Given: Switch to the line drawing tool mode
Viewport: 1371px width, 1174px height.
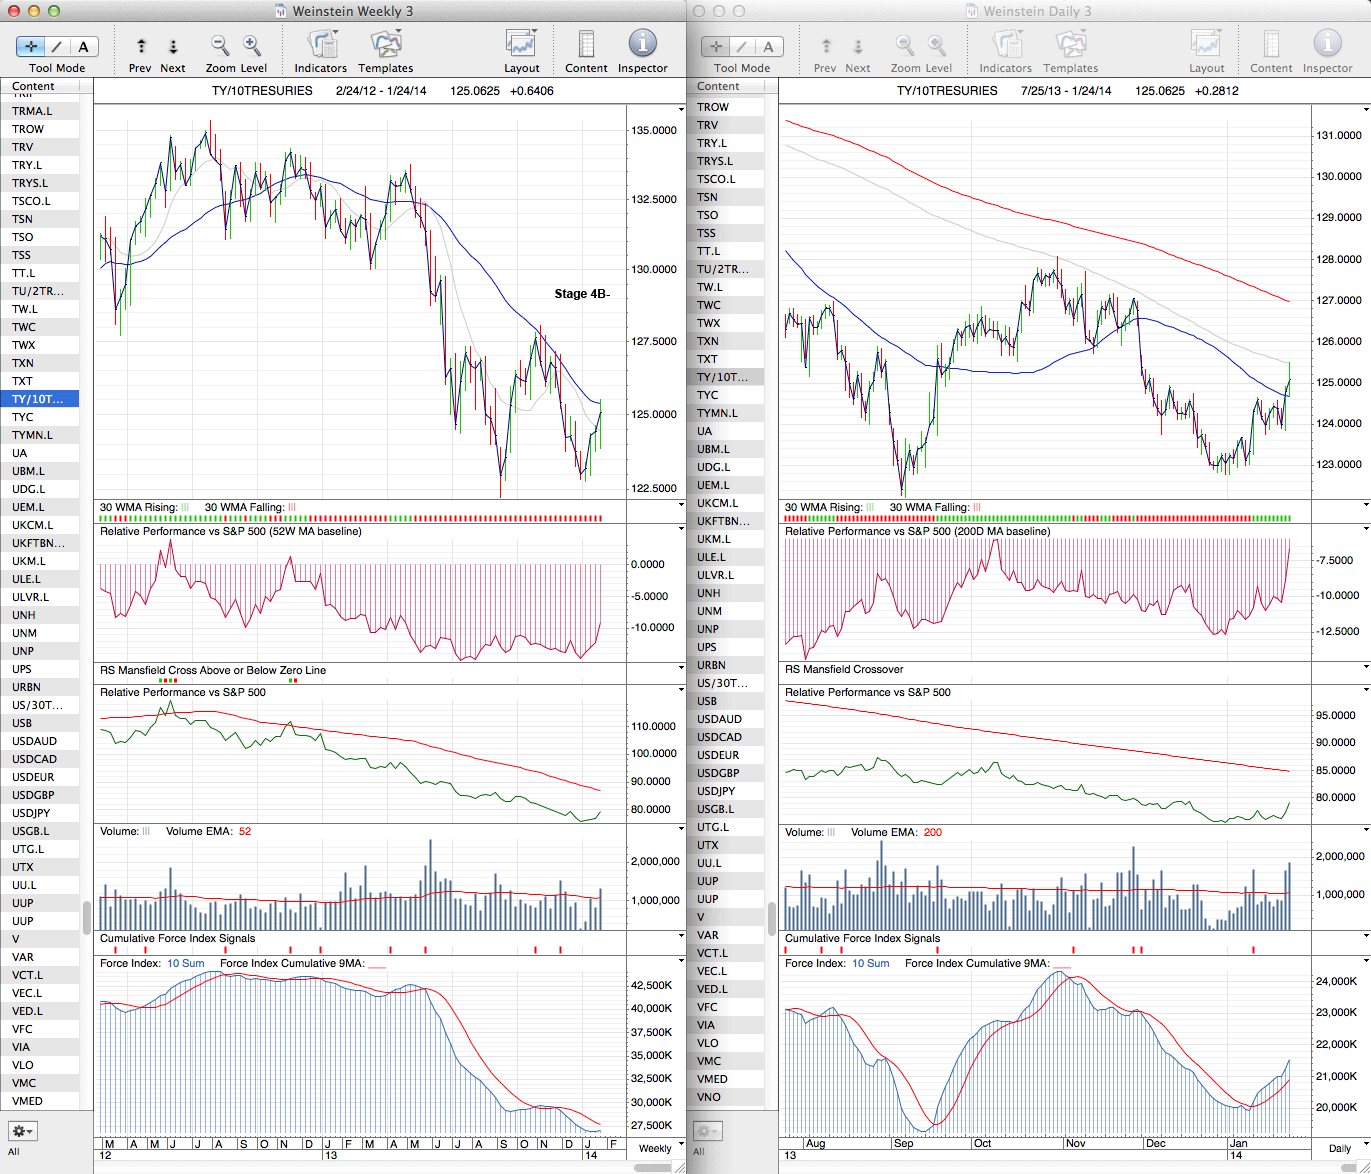Looking at the screenshot, I should 57,46.
